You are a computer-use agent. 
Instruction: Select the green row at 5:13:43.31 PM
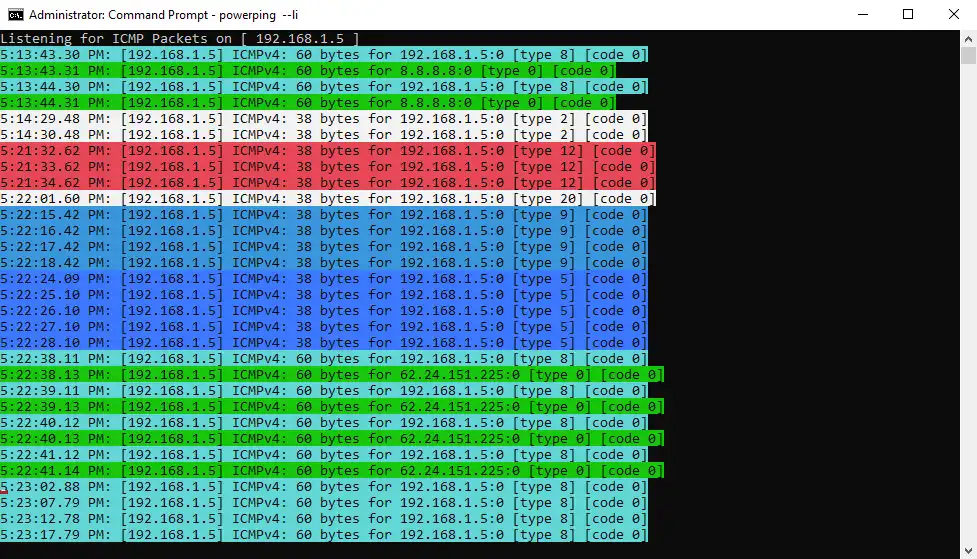point(308,70)
